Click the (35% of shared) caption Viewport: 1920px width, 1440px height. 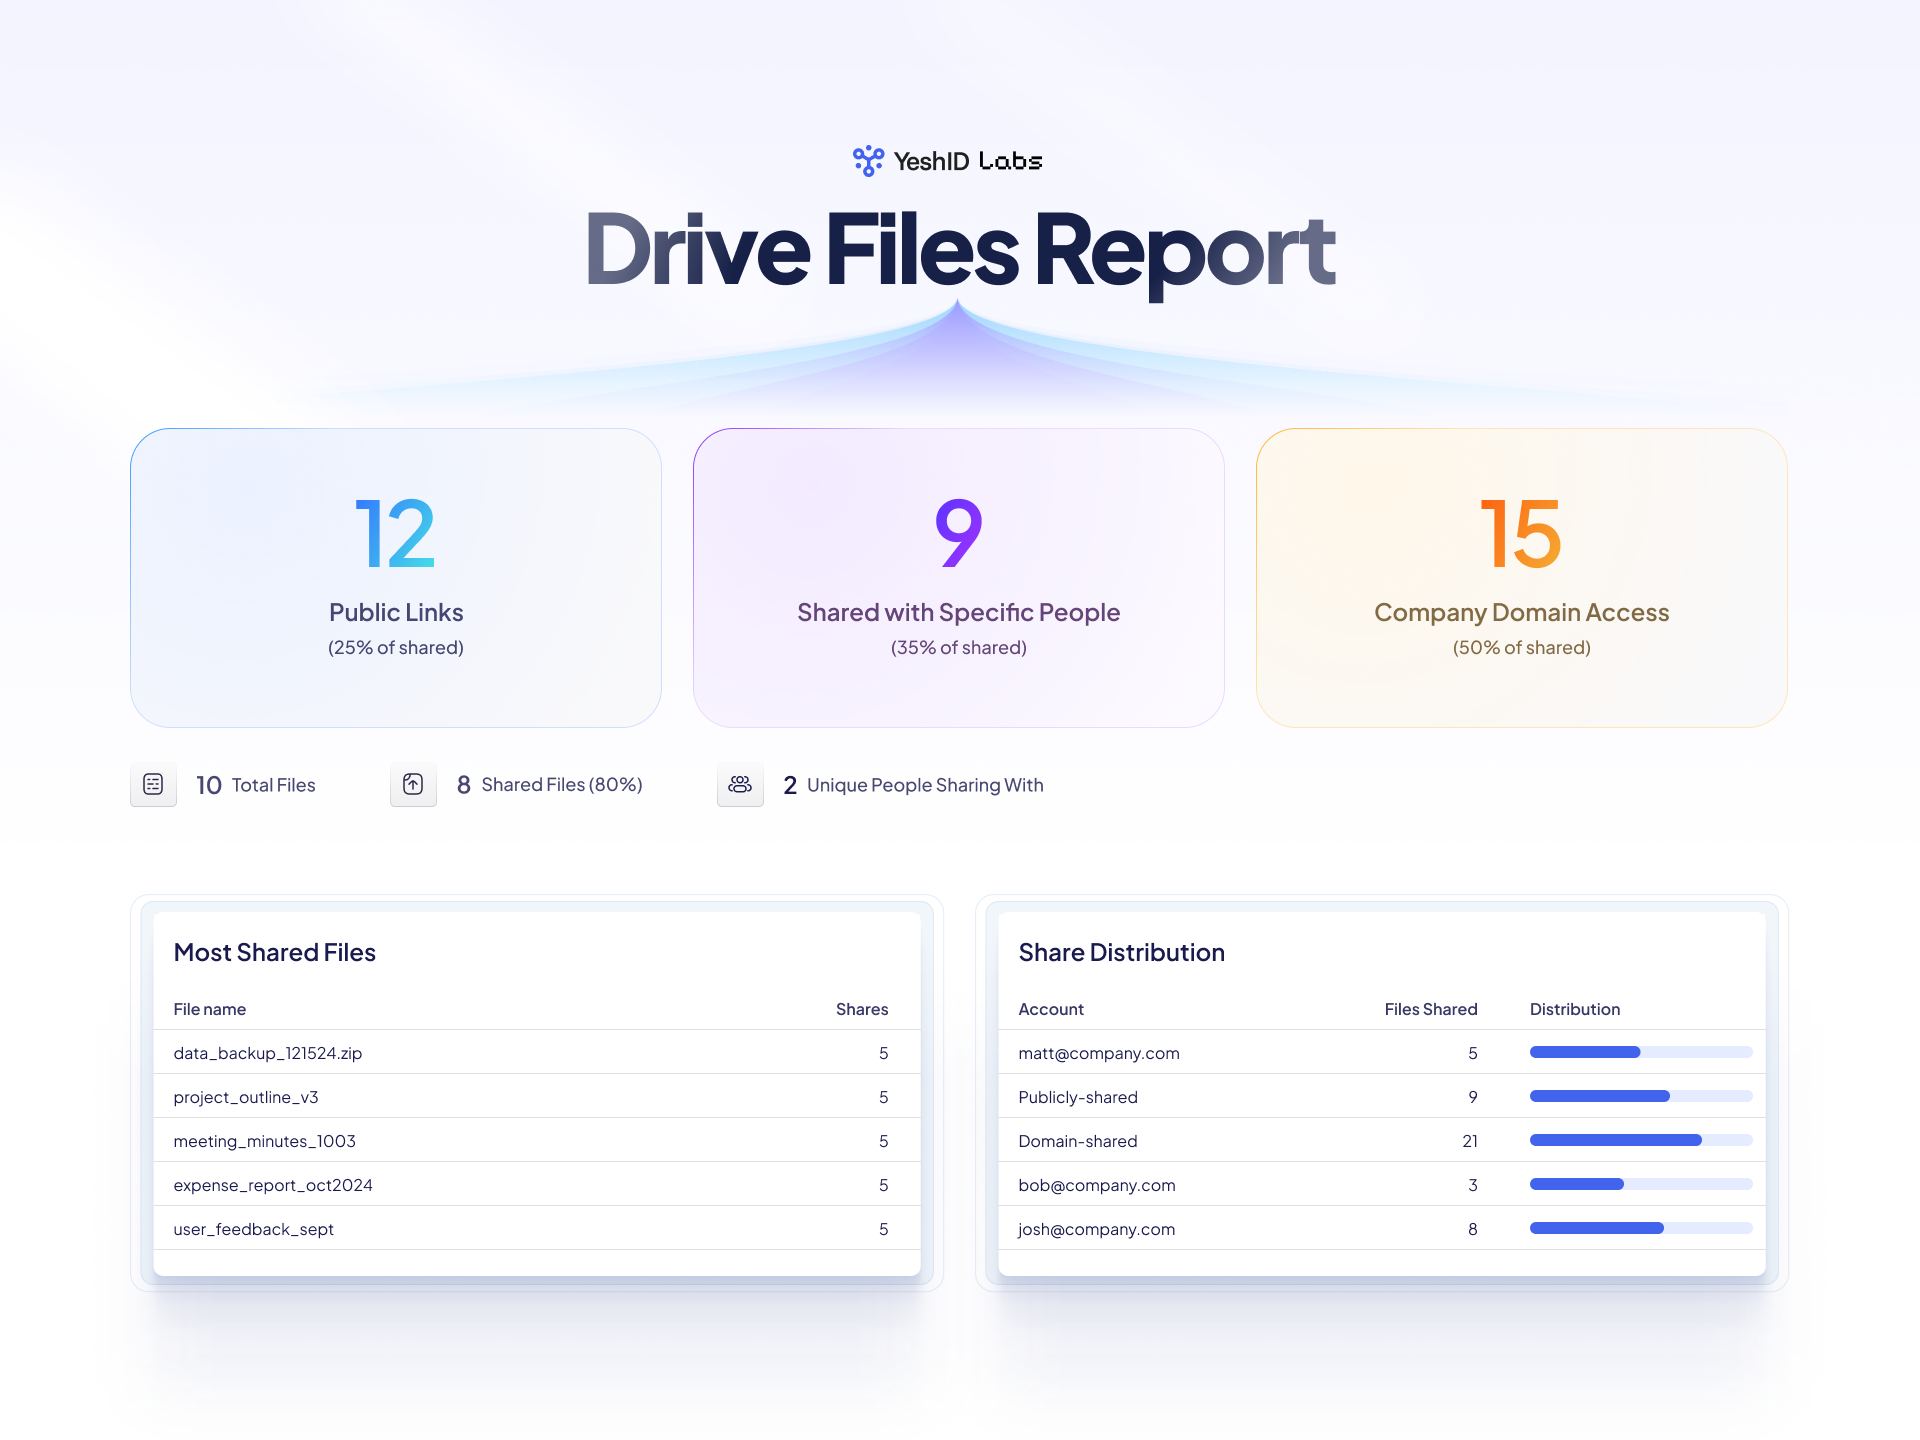click(959, 647)
